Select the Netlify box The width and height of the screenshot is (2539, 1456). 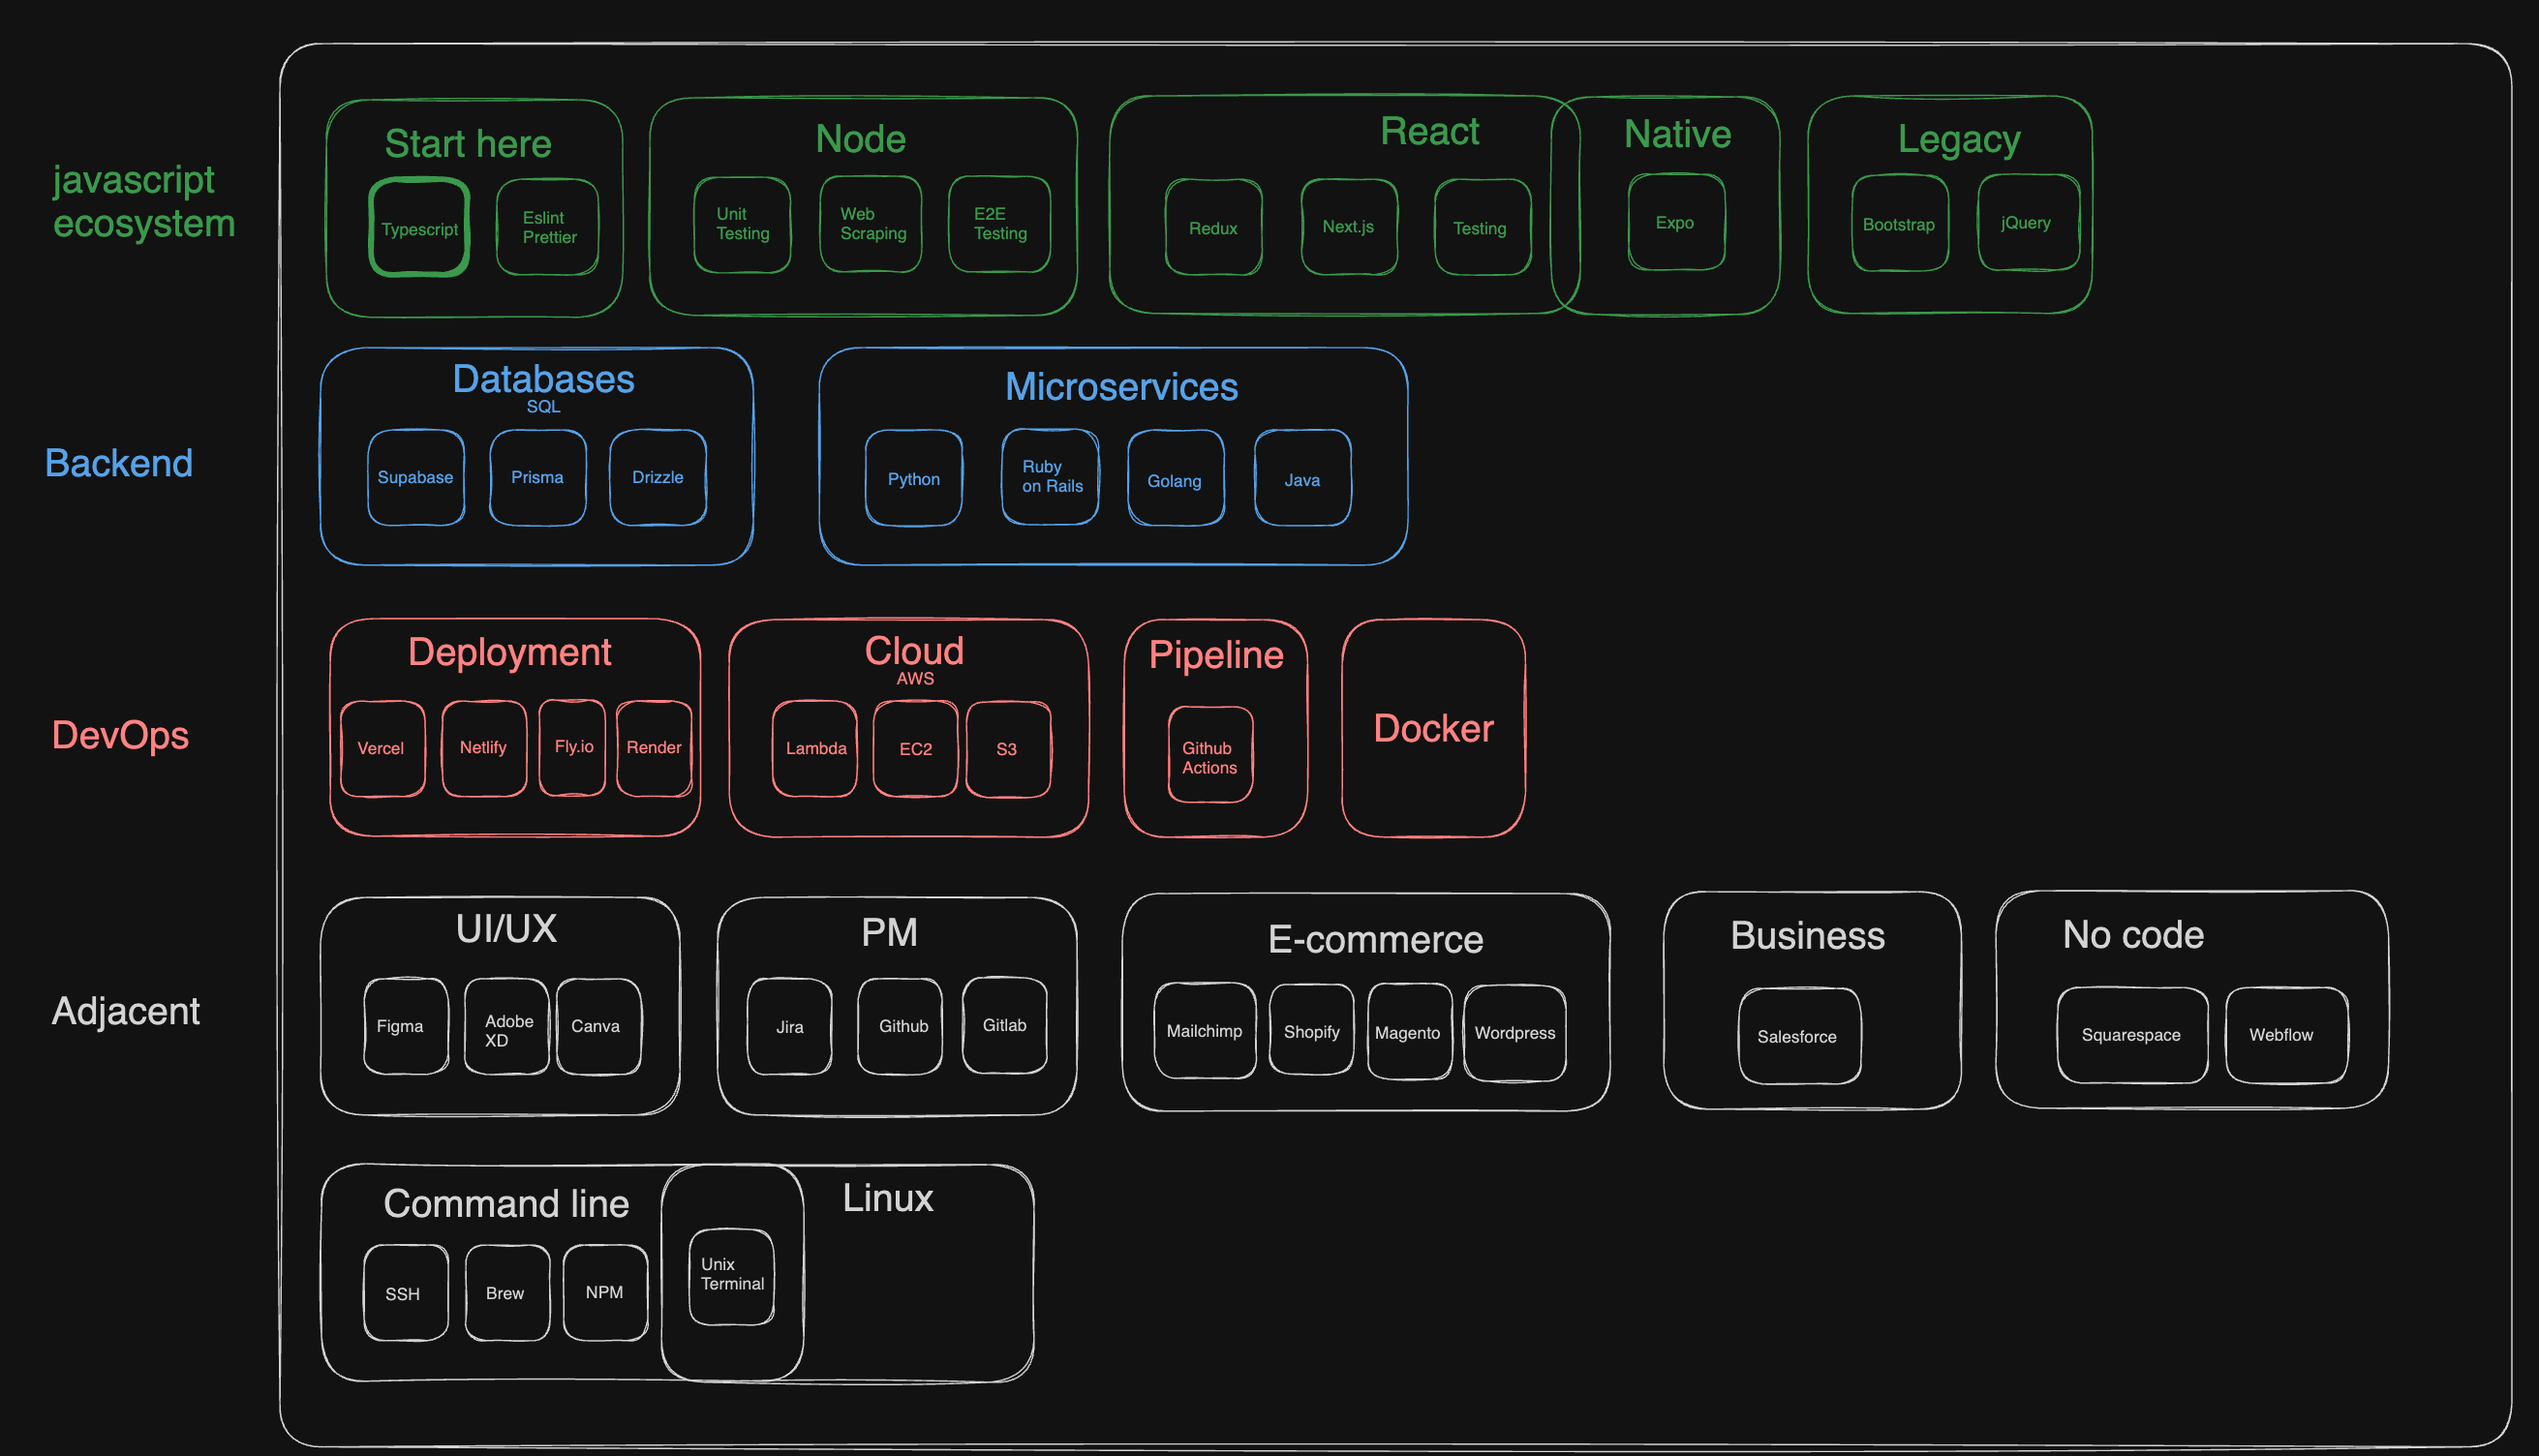pyautogui.click(x=484, y=748)
